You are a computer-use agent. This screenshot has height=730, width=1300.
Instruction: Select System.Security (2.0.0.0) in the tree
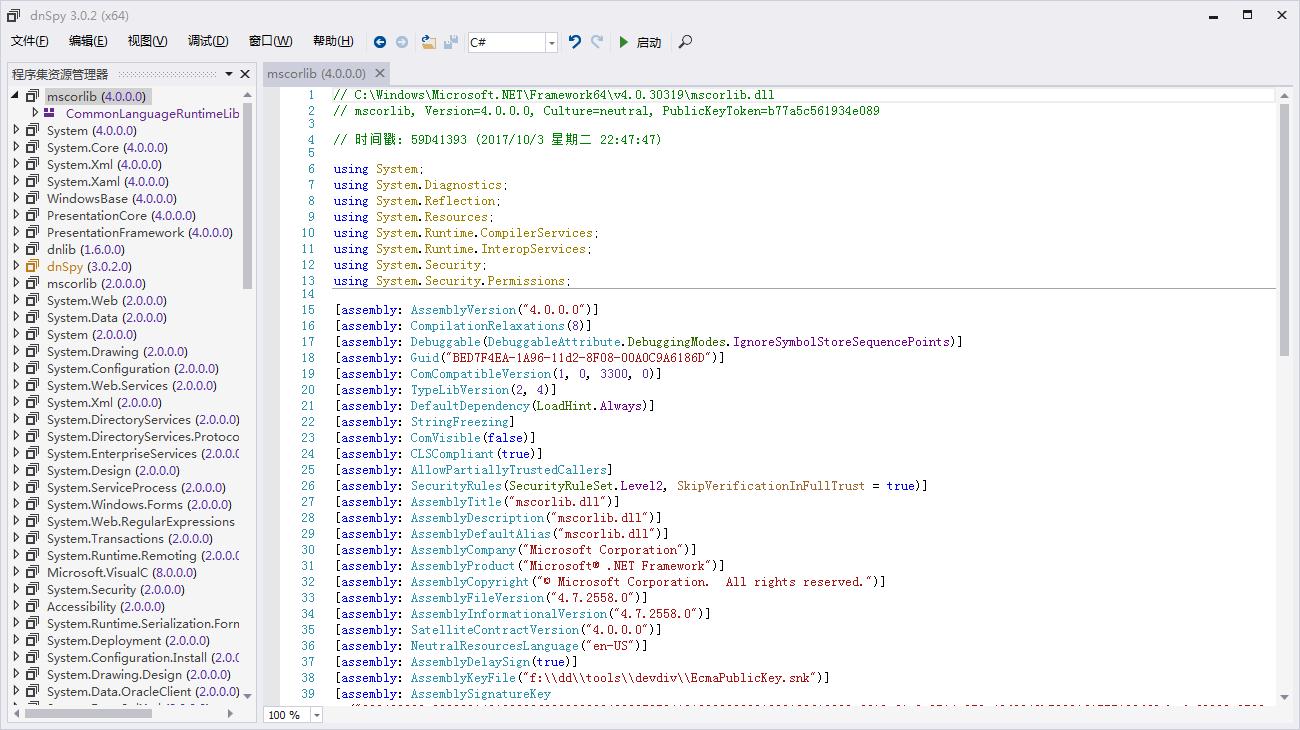[x=116, y=589]
